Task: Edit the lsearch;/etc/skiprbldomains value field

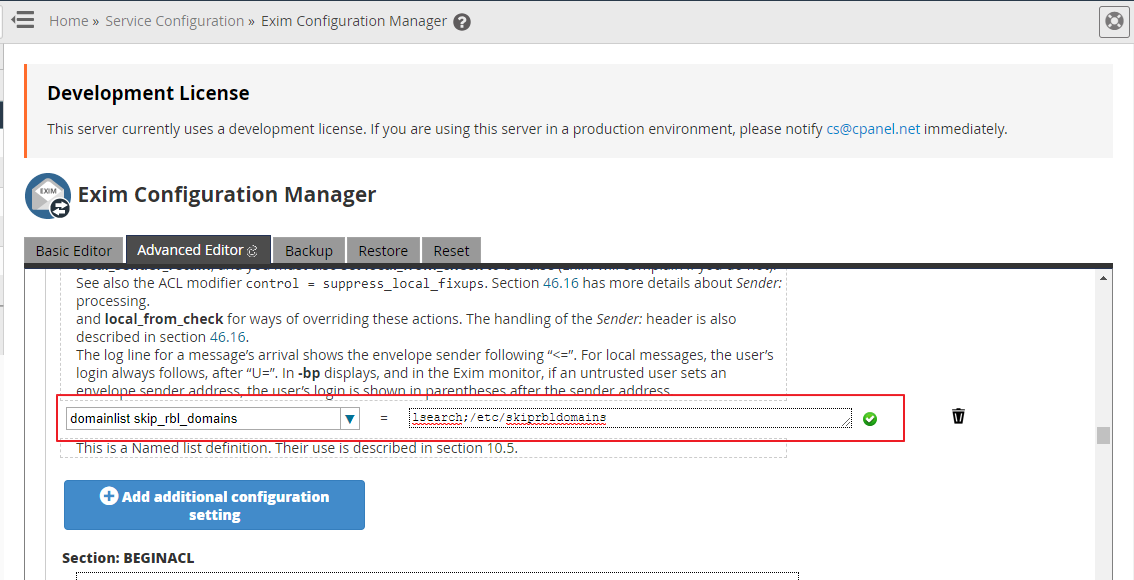Action: [630, 418]
